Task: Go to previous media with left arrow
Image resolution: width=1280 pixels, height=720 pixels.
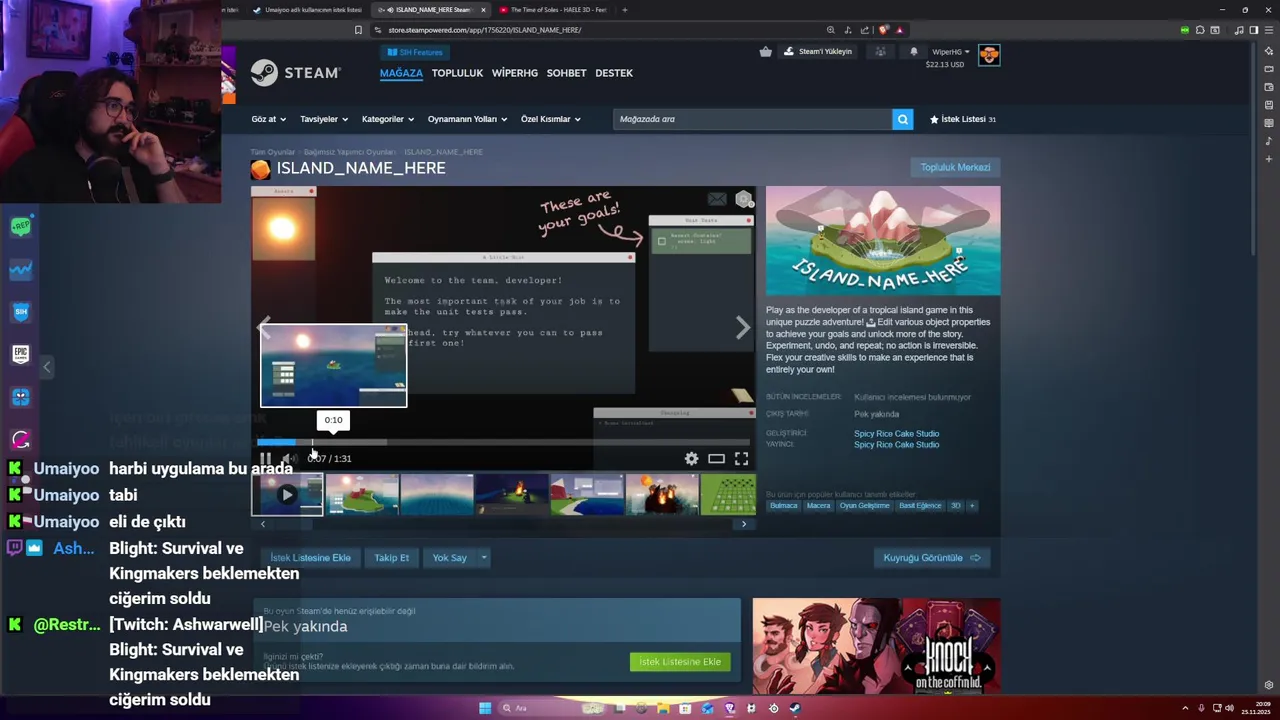Action: pyautogui.click(x=264, y=328)
